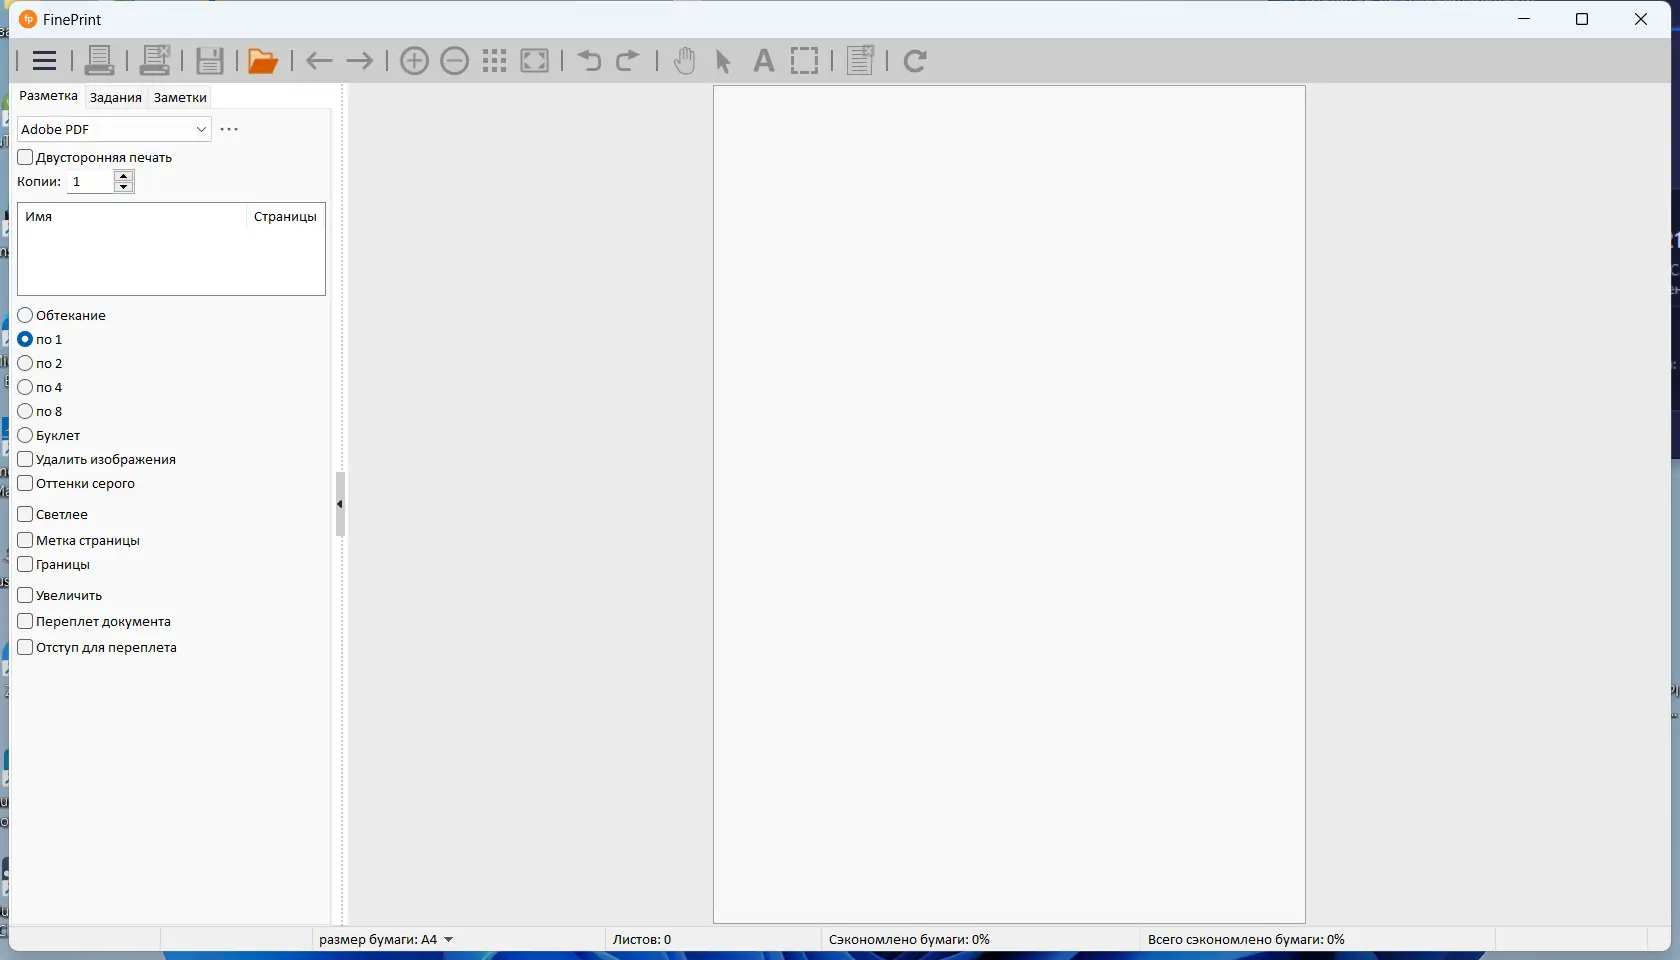The height and width of the screenshot is (960, 1680).
Task: Select the text tool letter A
Action: (763, 61)
